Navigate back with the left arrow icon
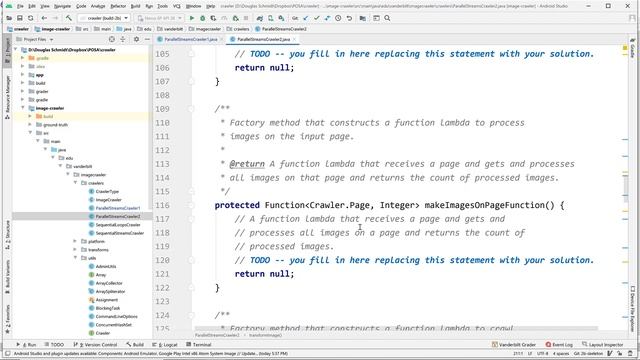 [x=44, y=18]
